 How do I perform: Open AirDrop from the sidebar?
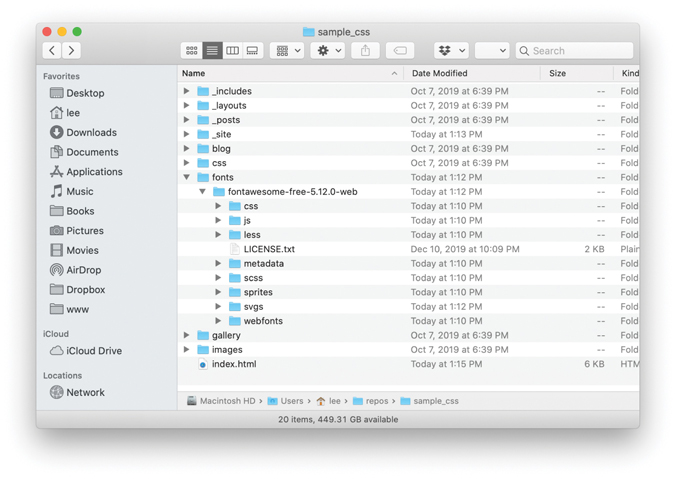[x=84, y=270]
